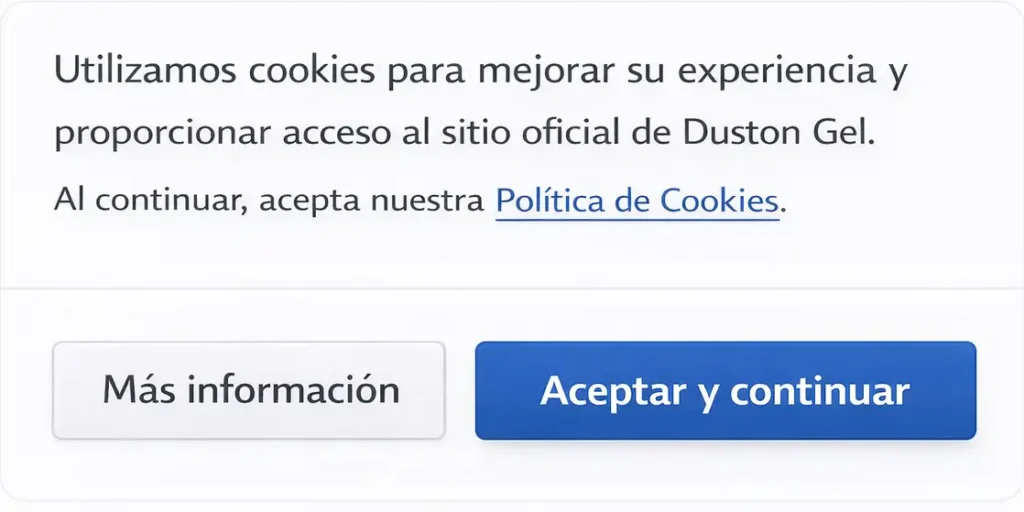View more details via Más información

pyautogui.click(x=249, y=391)
